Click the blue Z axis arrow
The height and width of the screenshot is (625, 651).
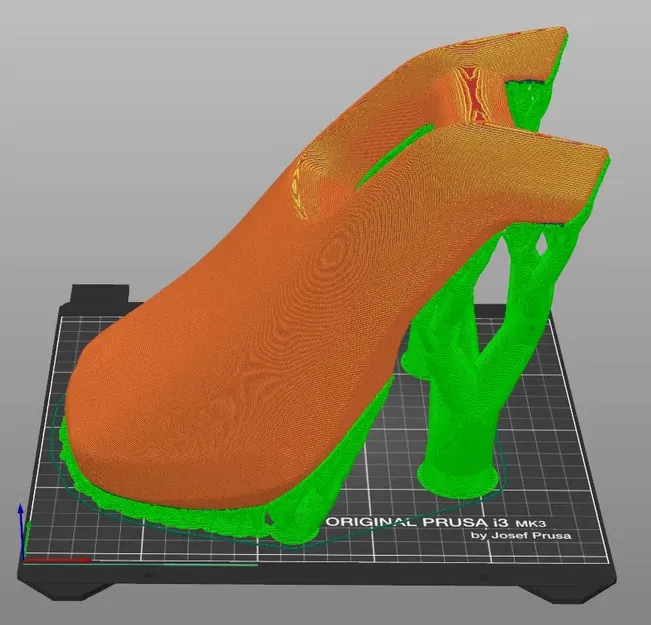(21, 532)
